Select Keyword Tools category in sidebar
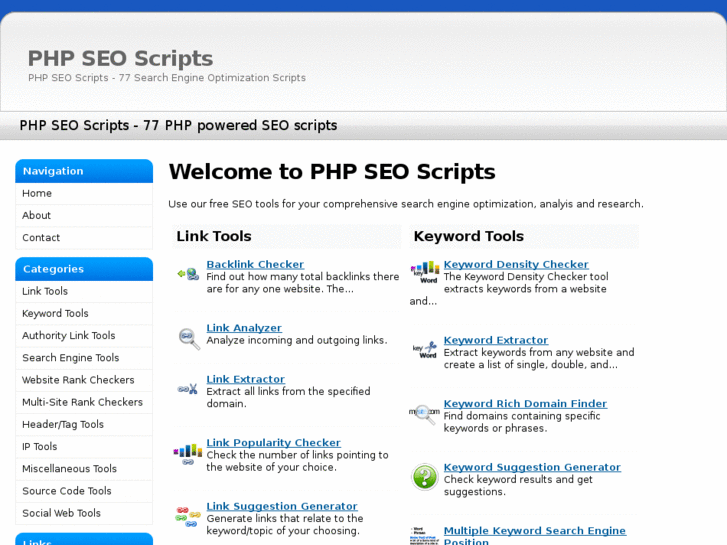727x545 pixels. (x=84, y=314)
